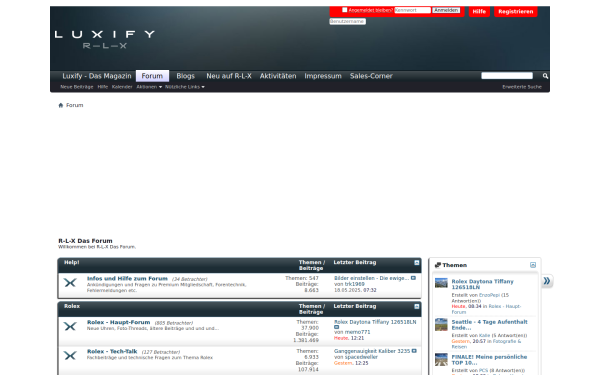Click Help! category header title

coord(72,262)
